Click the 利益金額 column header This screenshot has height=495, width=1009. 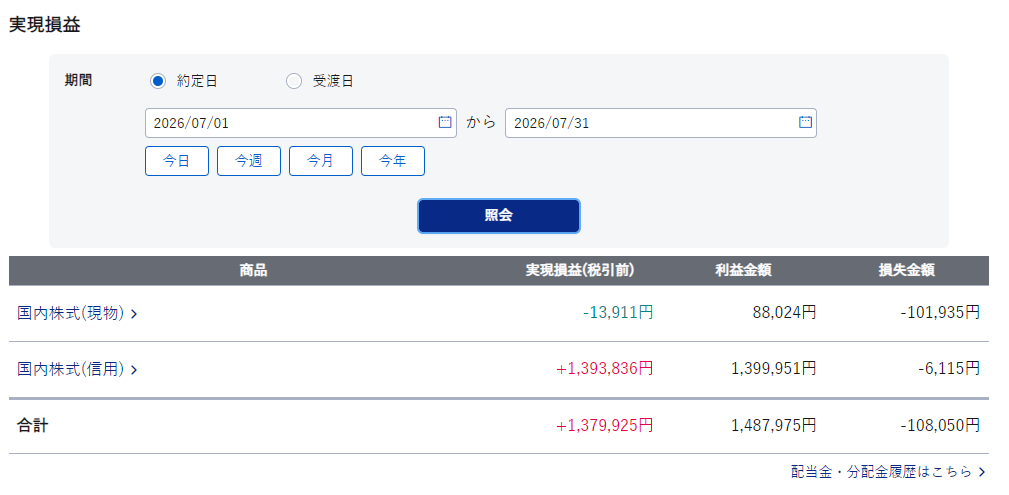743,271
